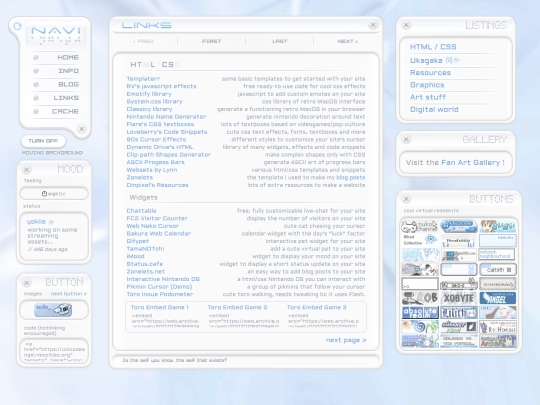This screenshot has width=540, height=405.
Task: Go to the NEXT links page
Action: click(x=347, y=41)
